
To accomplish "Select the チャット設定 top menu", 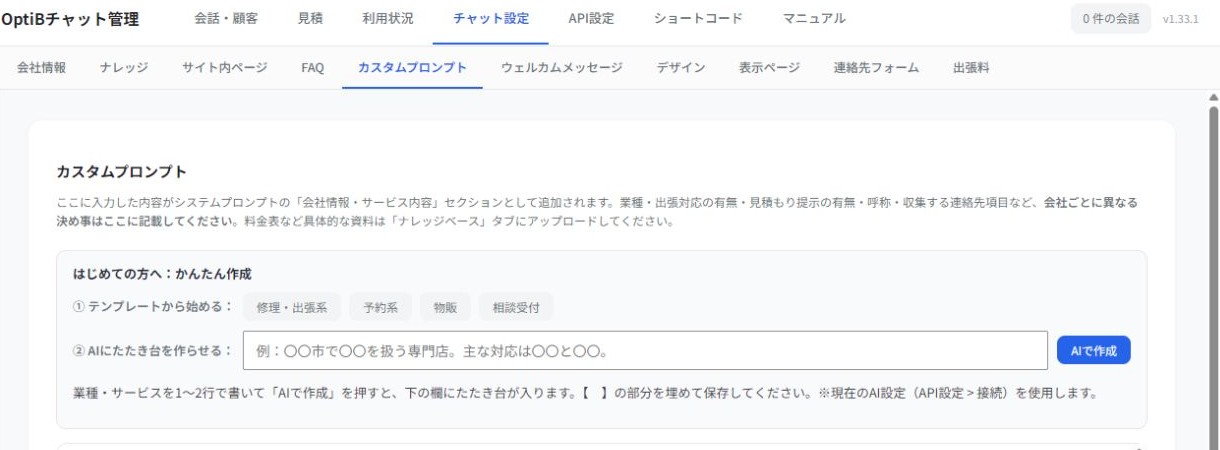I will click(x=491, y=19).
